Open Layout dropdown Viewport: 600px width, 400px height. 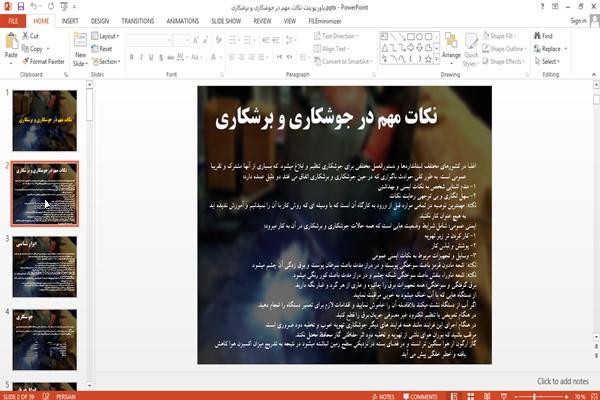(105, 36)
